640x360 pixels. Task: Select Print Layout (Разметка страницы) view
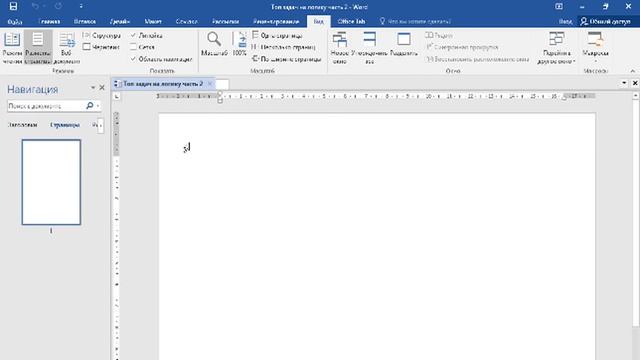pos(38,48)
